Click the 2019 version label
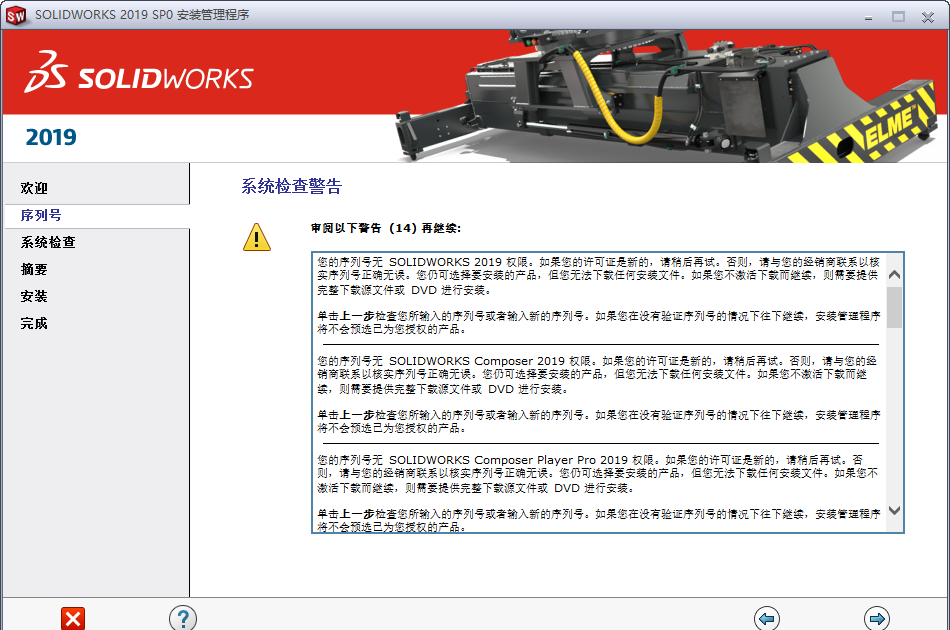 (51, 138)
